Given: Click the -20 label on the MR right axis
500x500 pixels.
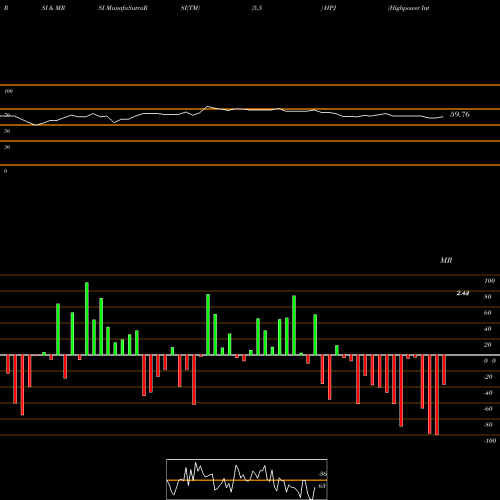Looking at the screenshot, I should coord(488,377).
